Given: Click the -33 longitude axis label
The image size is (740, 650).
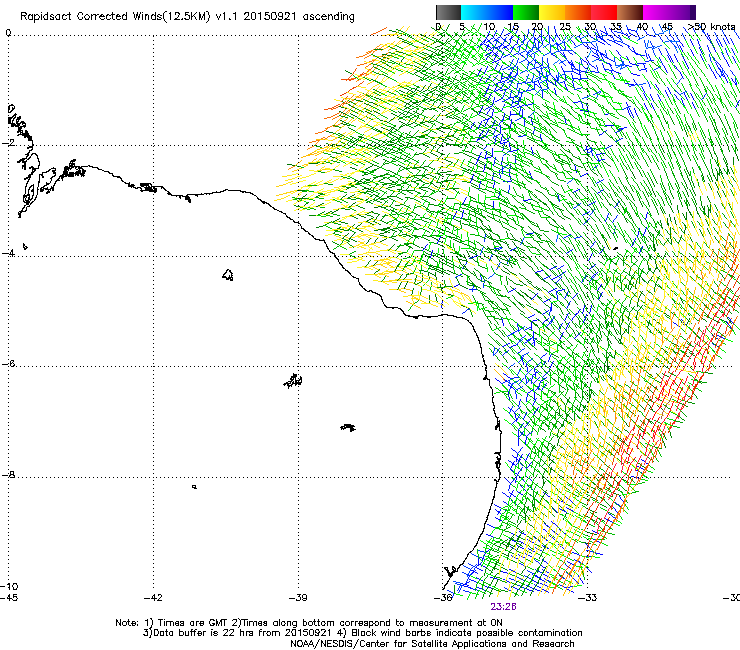Looking at the screenshot, I should click(588, 598).
